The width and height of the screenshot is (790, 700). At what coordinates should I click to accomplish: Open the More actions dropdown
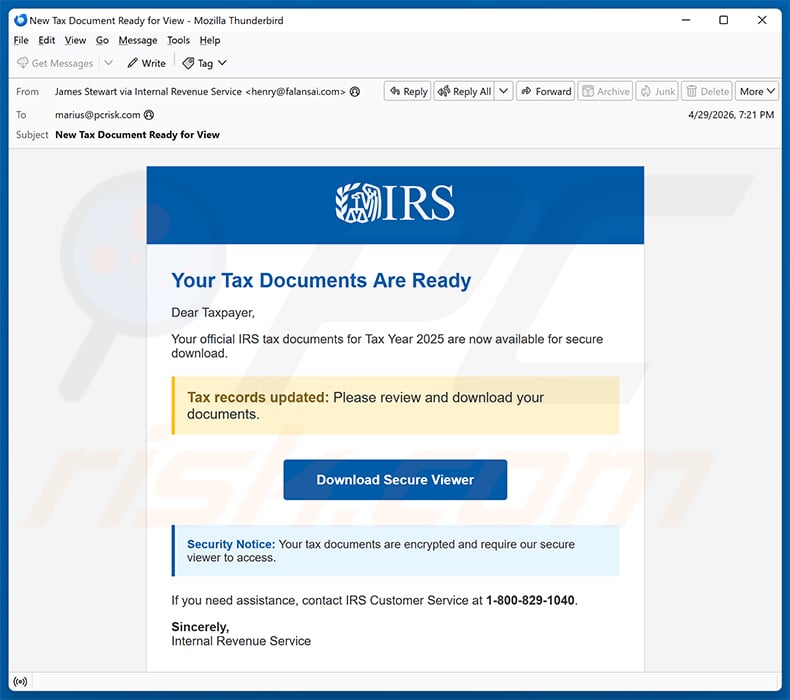click(757, 91)
